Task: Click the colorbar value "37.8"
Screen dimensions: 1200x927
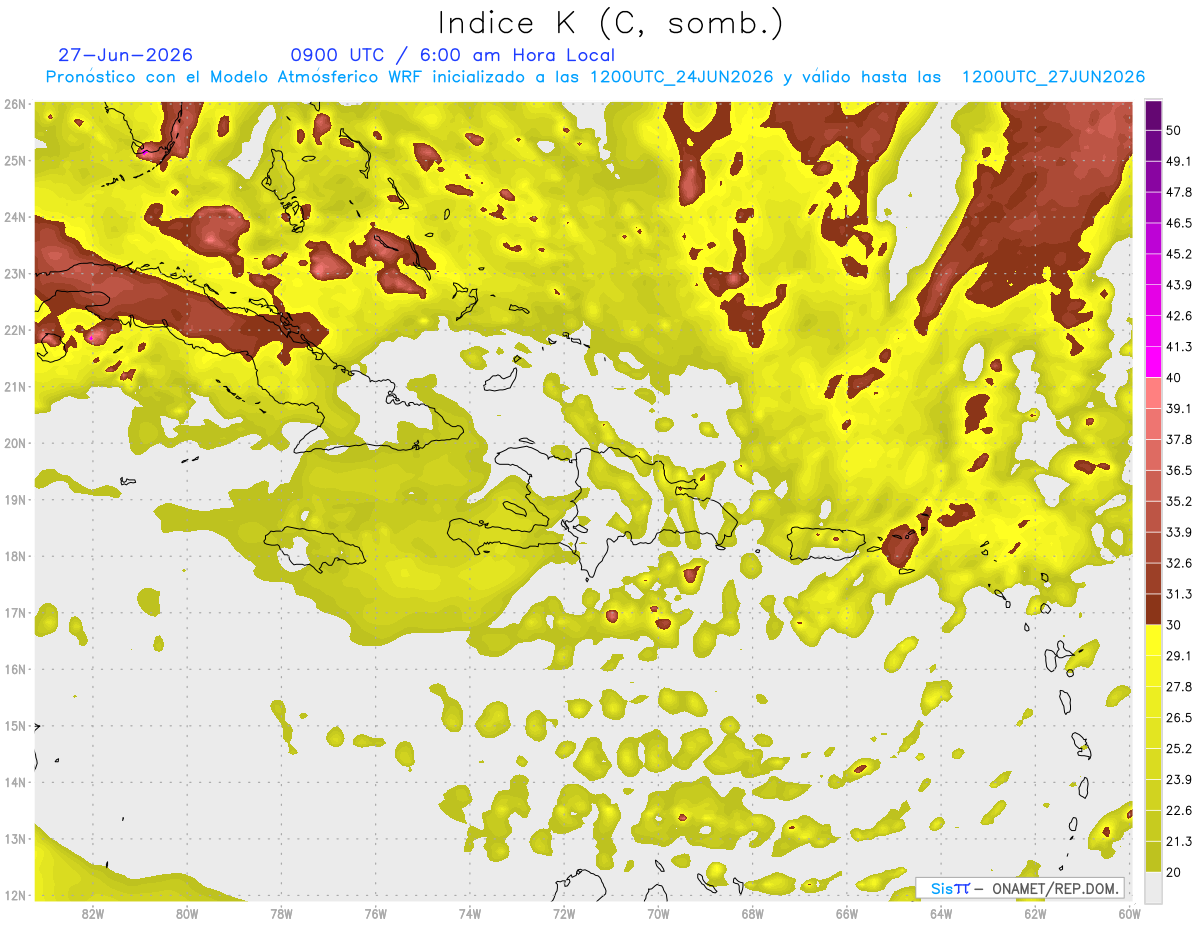Action: [x=1178, y=439]
